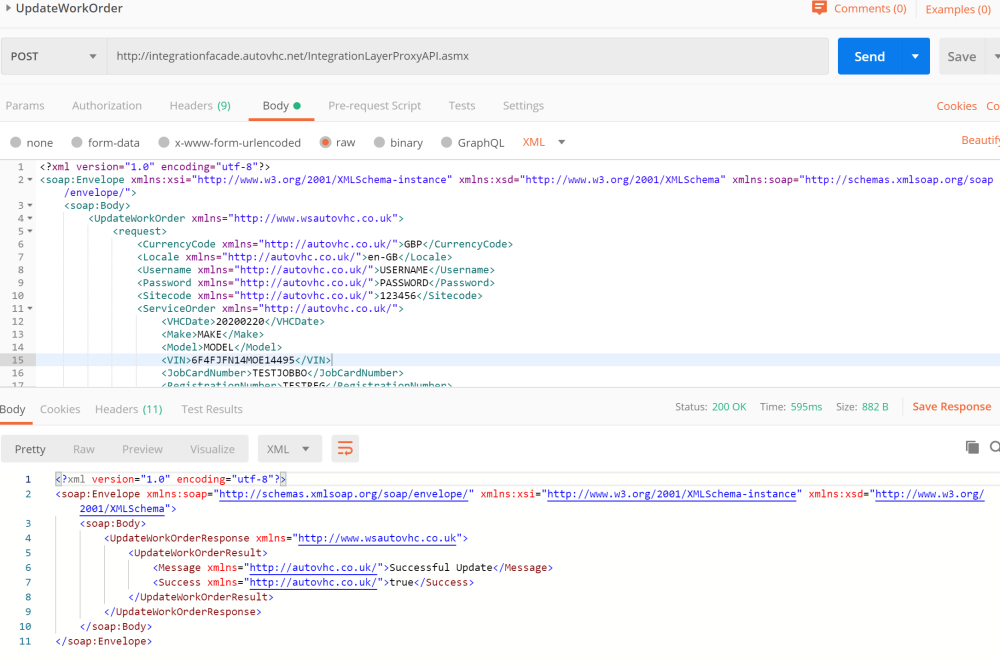Send the request
Image resolution: width=1000 pixels, height=663 pixels.
coord(870,56)
